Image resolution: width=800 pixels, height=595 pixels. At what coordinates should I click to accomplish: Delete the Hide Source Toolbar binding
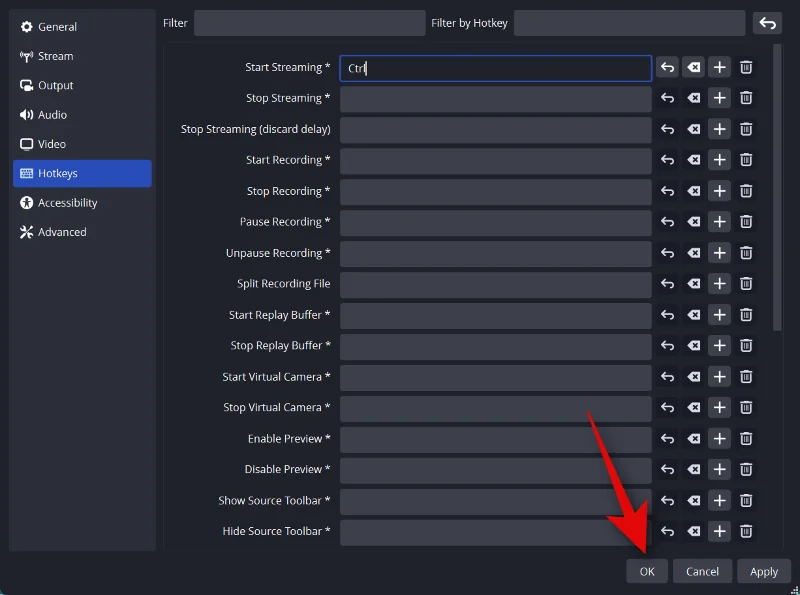click(746, 532)
